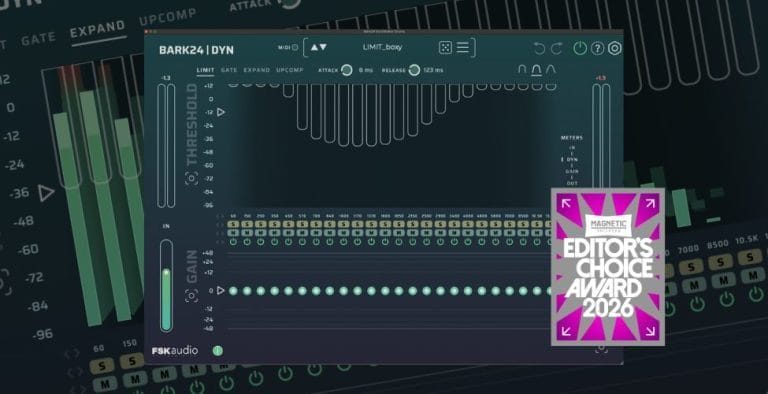Click the threshold global triangle handle
The image size is (768, 394).
point(221,112)
